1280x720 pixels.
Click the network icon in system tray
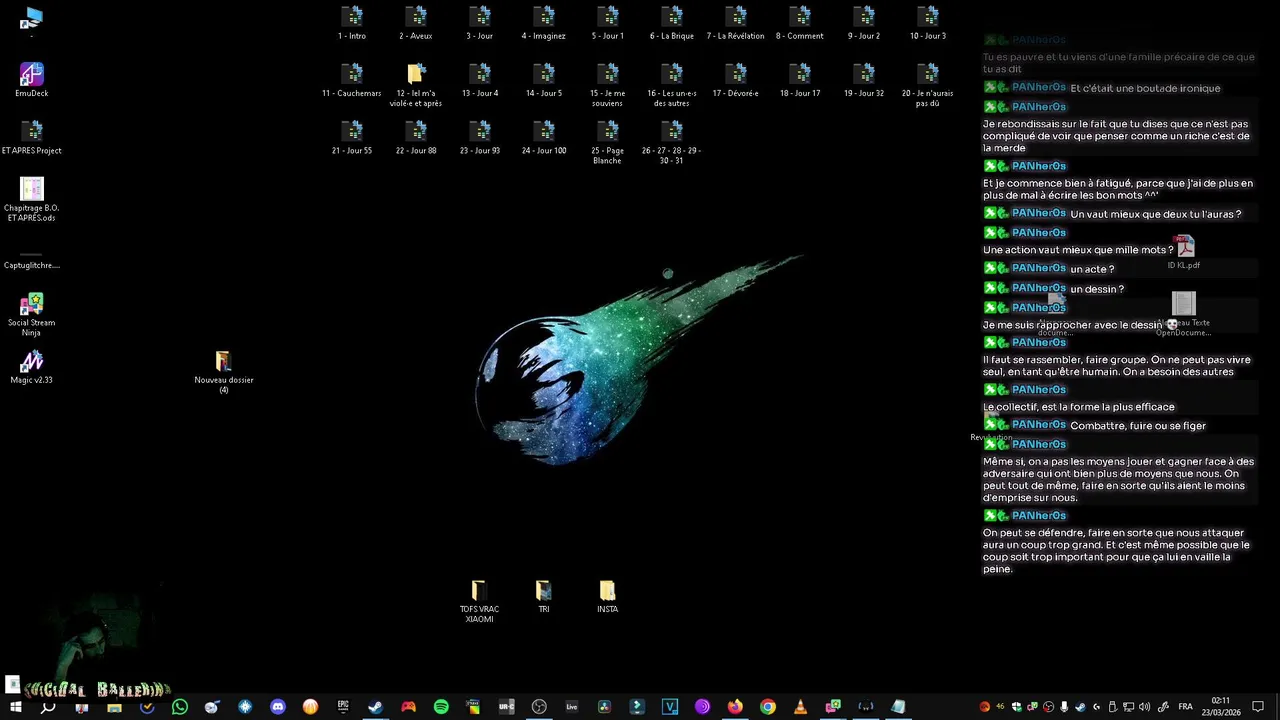click(1128, 707)
